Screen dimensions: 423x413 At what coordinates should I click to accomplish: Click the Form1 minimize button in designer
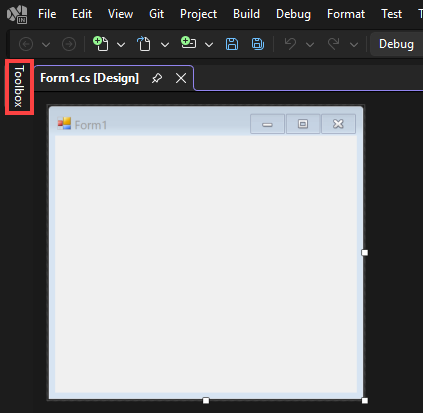point(267,124)
